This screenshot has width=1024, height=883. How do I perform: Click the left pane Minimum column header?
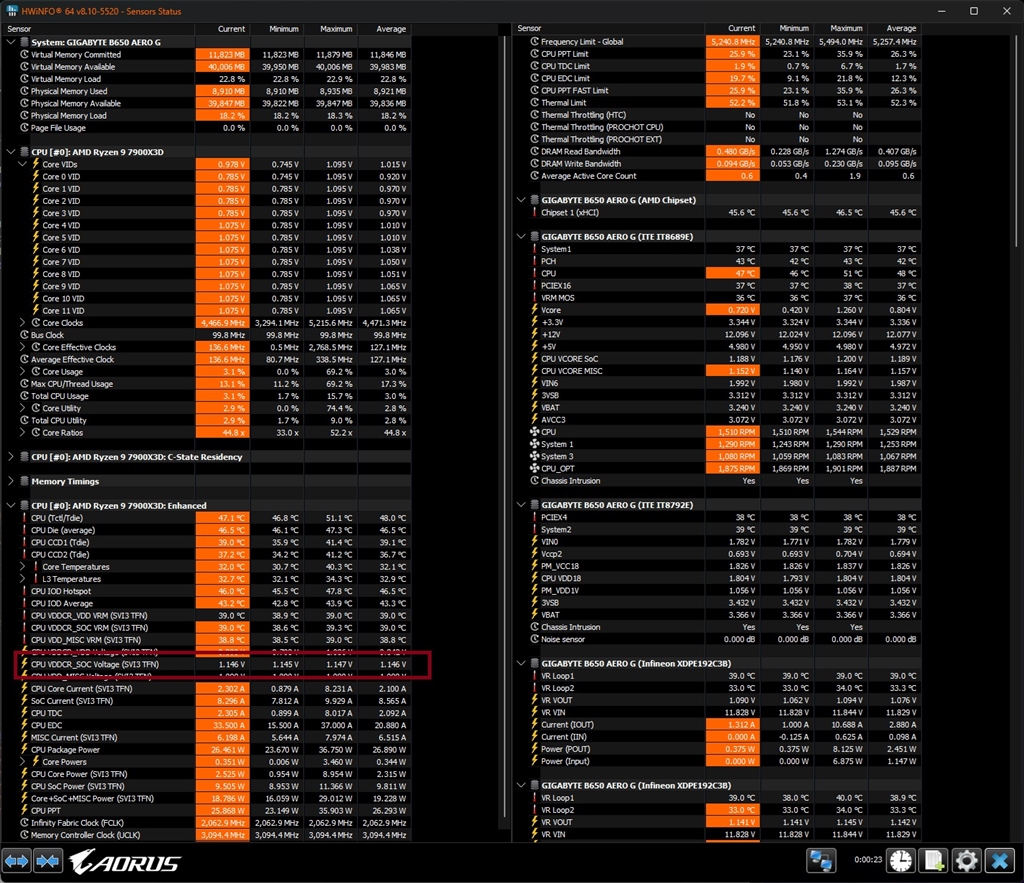276,29
